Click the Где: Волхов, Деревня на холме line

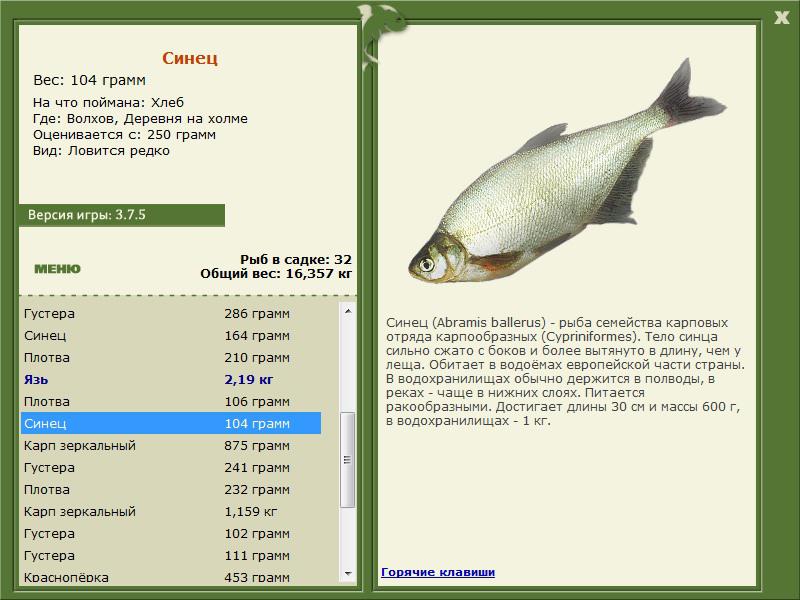pos(140,118)
